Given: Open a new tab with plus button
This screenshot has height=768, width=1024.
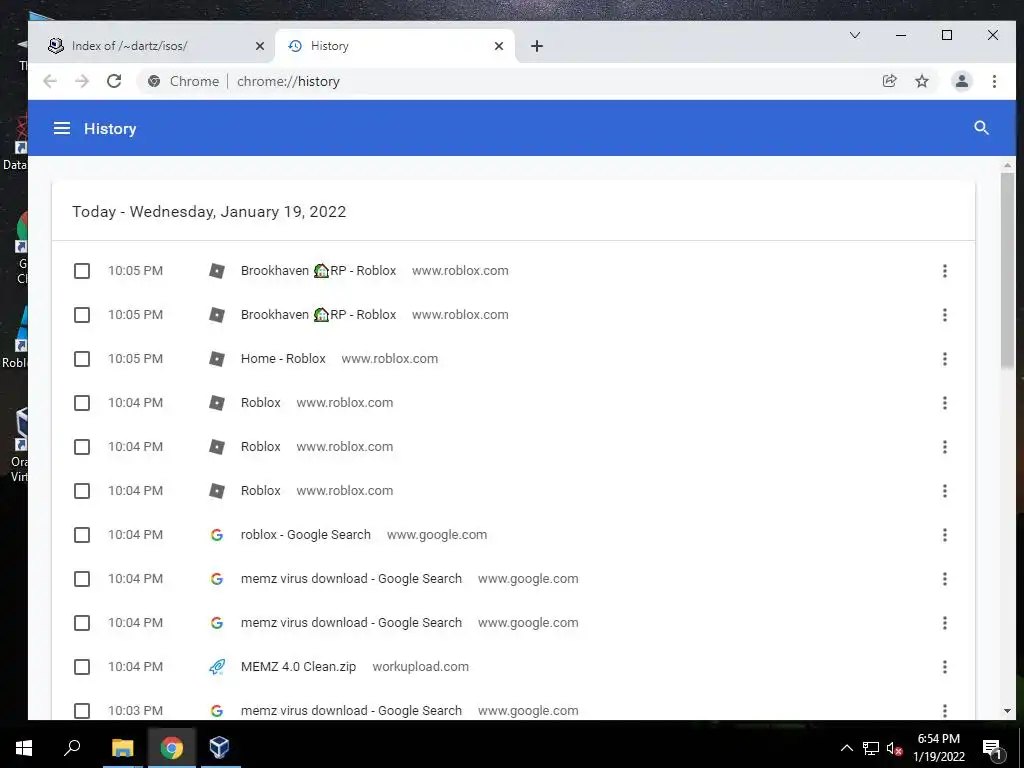Looking at the screenshot, I should click(x=537, y=46).
